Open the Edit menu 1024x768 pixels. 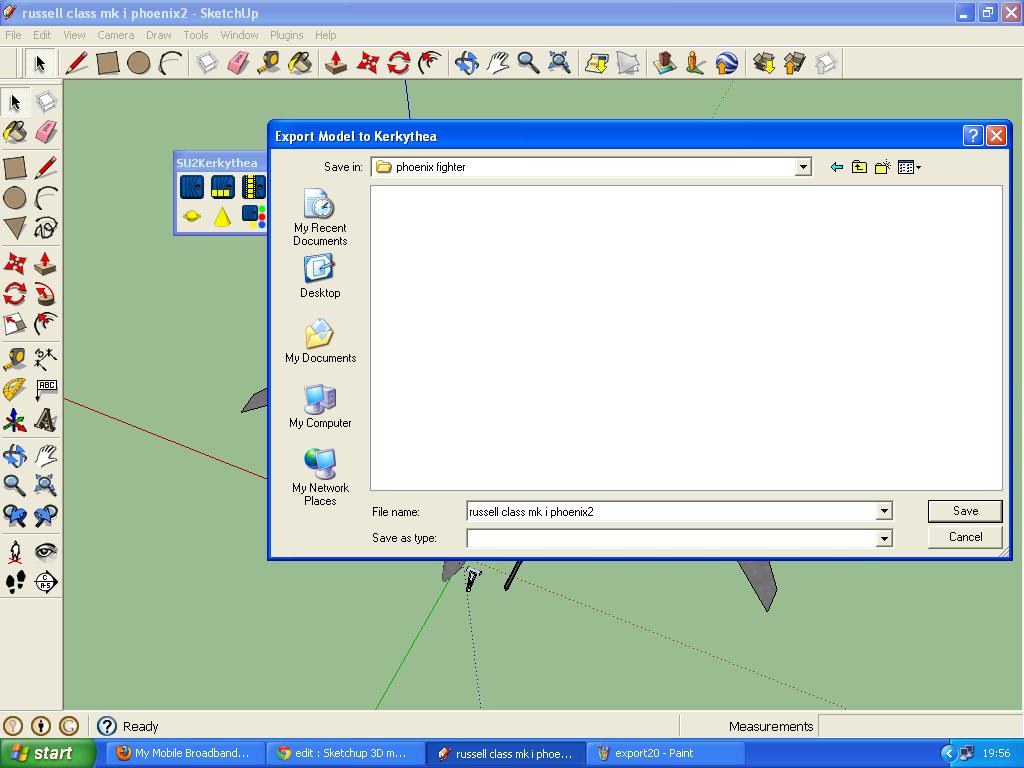42,35
